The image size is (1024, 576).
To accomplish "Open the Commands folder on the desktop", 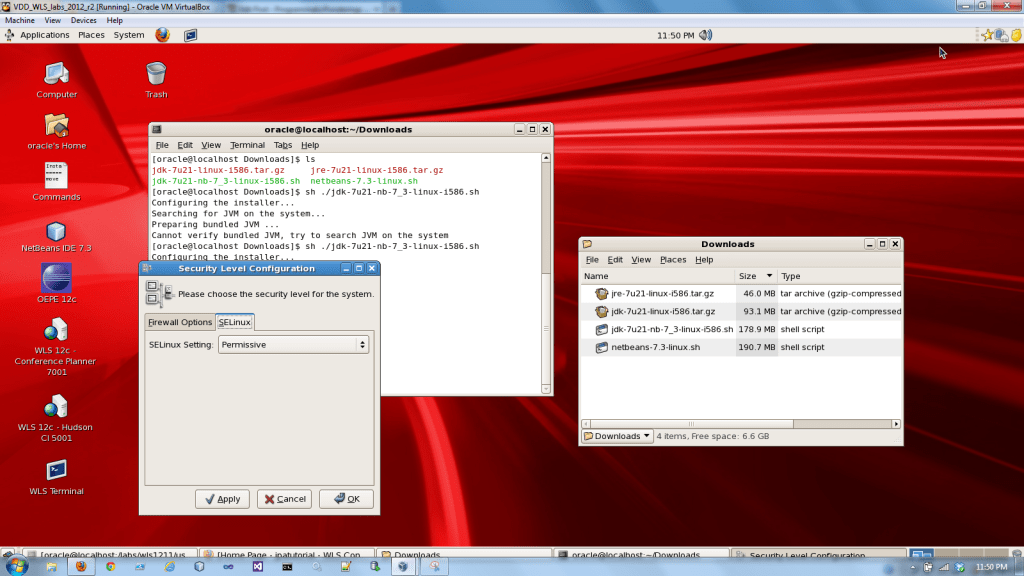I will coord(56,177).
